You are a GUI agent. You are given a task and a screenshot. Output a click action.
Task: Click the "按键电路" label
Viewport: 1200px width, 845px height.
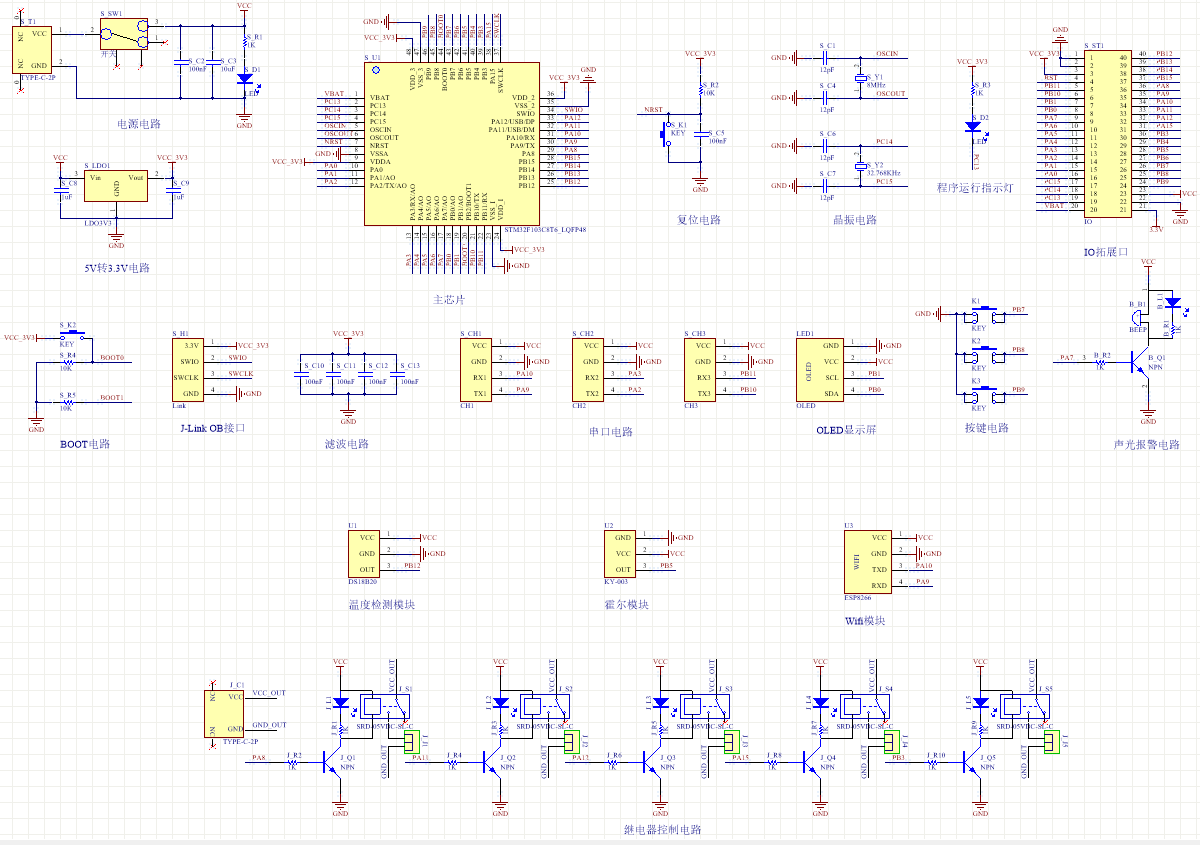(x=986, y=427)
